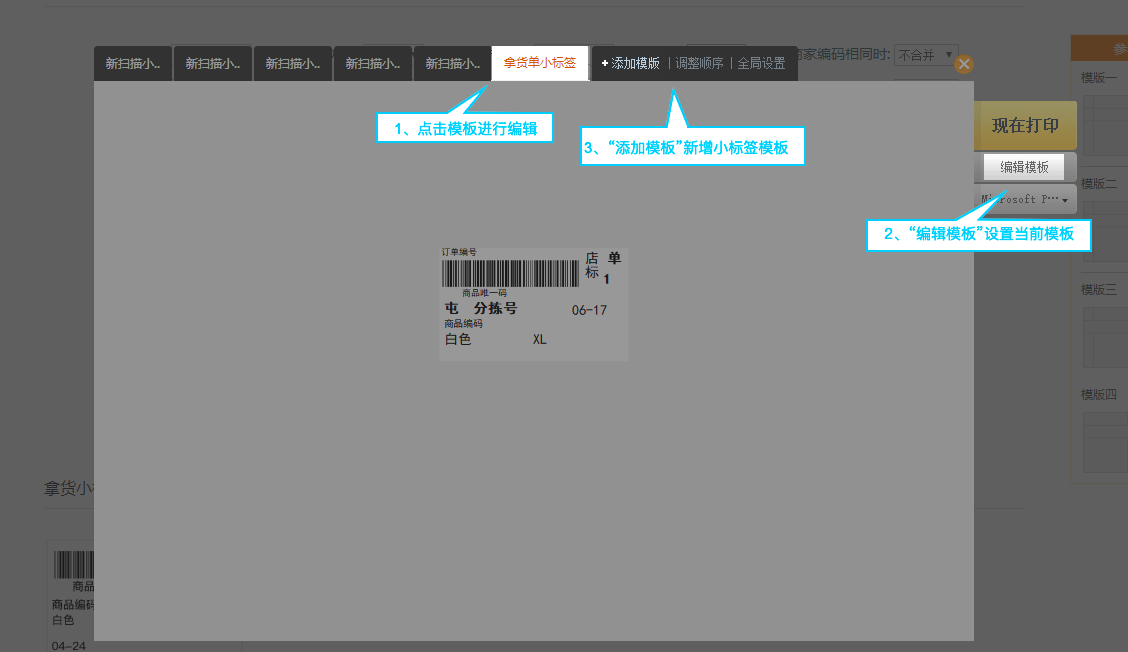Open the 调整顺序 option
Screen dimensions: 1128x652
pyautogui.click(x=699, y=63)
